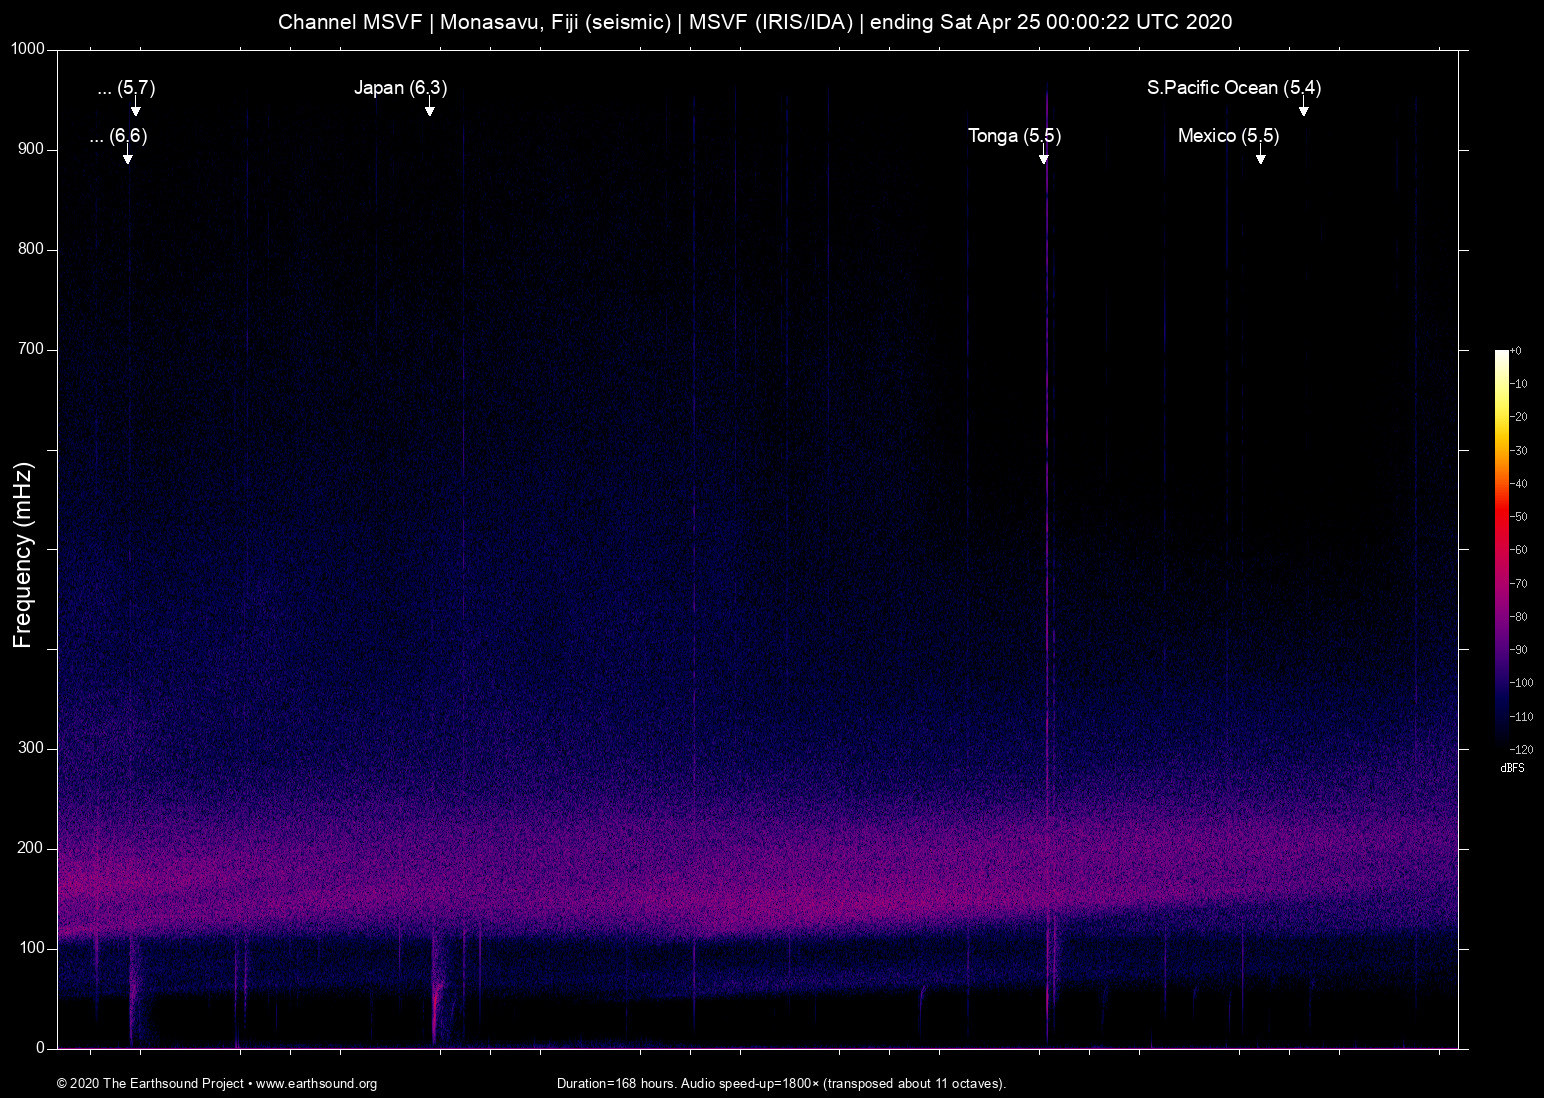Click the 1000 tick label on frequency axis
The width and height of the screenshot is (1544, 1098).
27,49
